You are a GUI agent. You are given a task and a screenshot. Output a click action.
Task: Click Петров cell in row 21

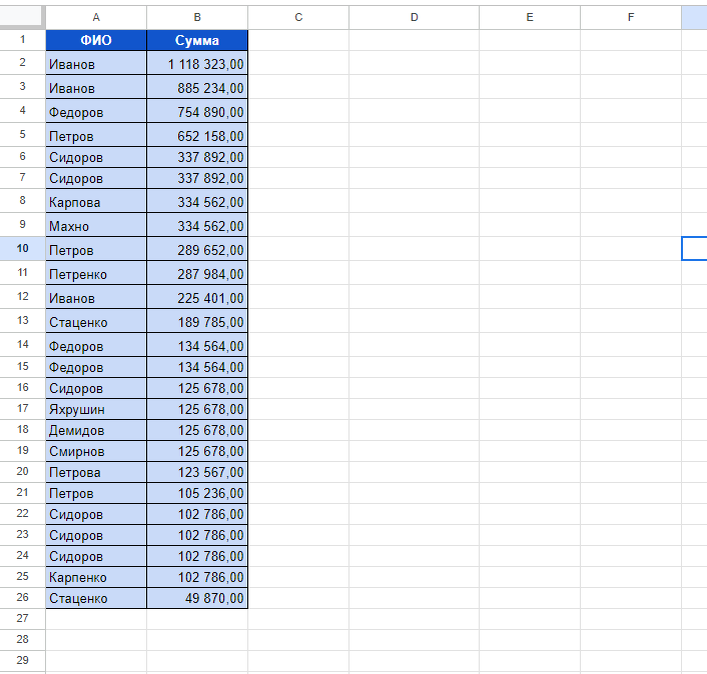96,493
